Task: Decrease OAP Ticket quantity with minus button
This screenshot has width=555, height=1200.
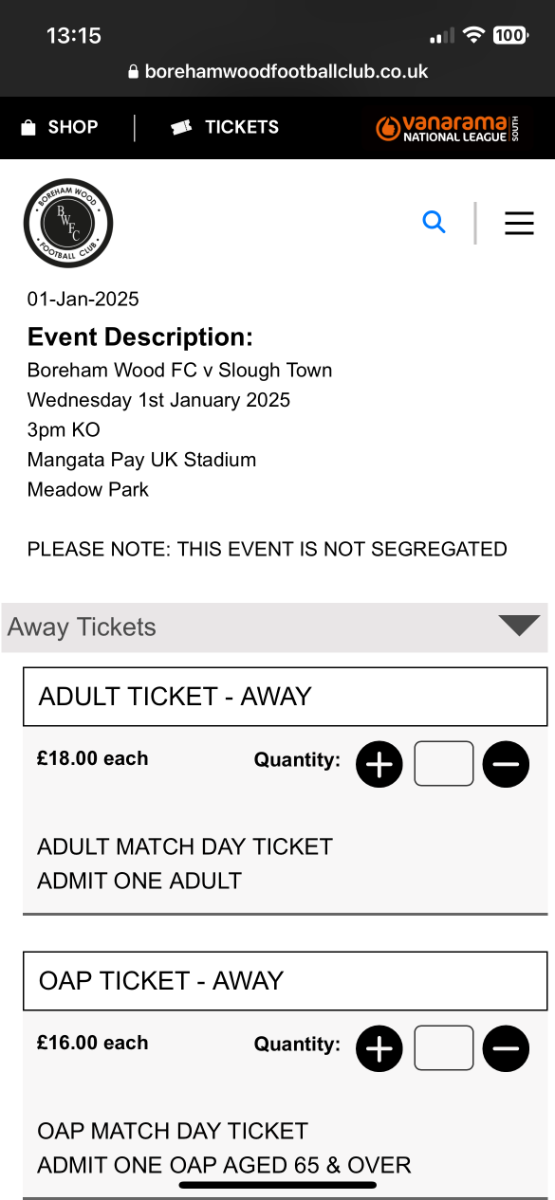Action: tap(506, 1049)
